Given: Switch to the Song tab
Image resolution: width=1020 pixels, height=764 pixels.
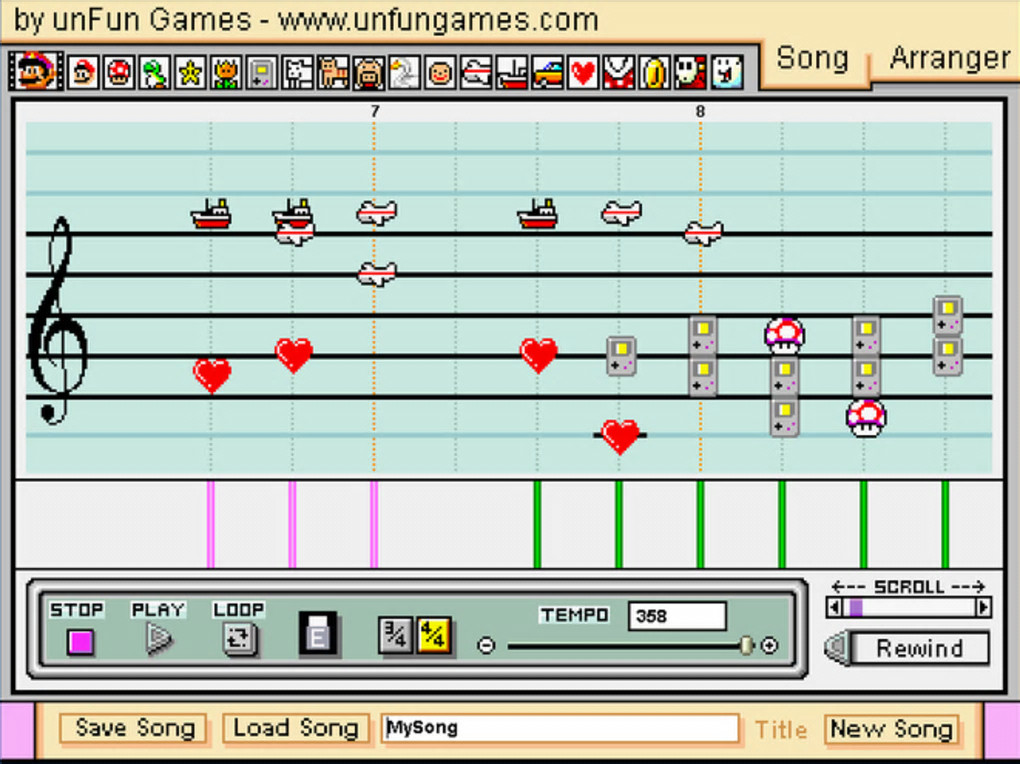Looking at the screenshot, I should tap(813, 59).
